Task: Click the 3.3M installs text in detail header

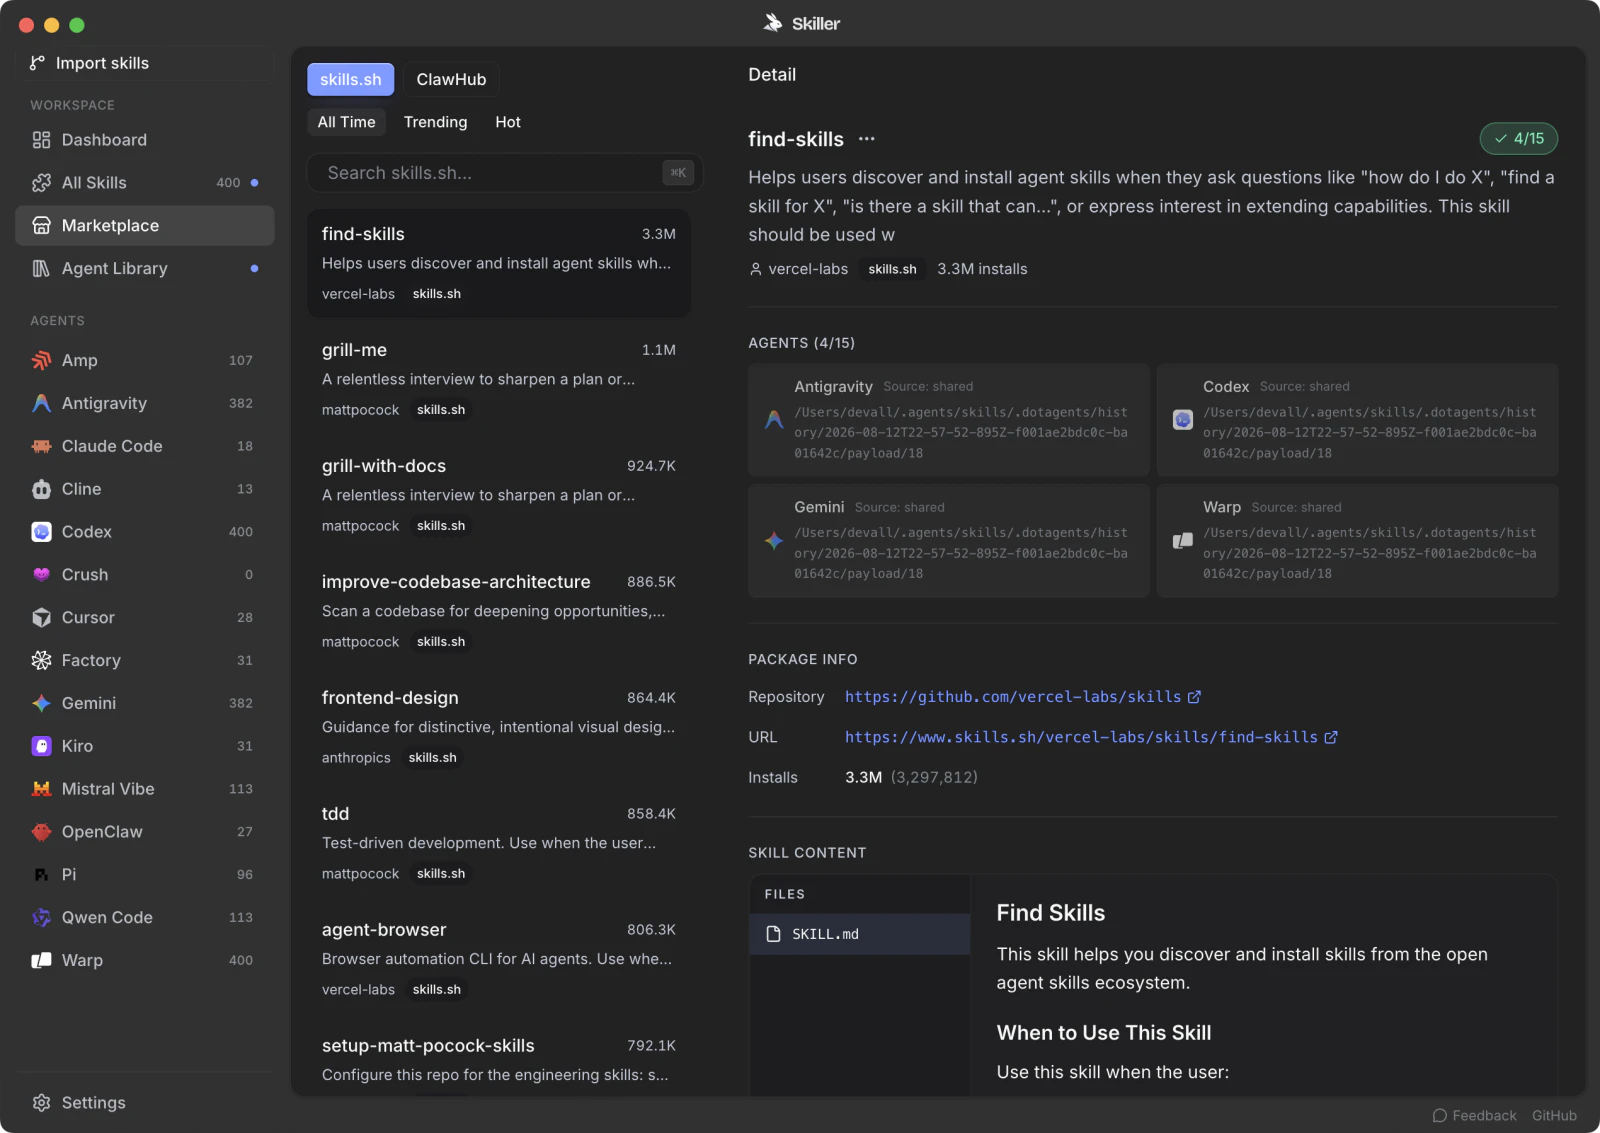Action: (x=982, y=269)
